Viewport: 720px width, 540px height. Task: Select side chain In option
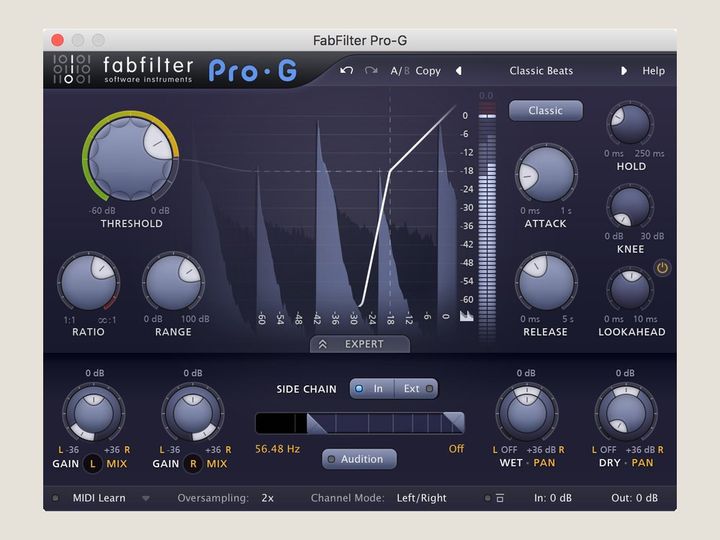click(371, 388)
